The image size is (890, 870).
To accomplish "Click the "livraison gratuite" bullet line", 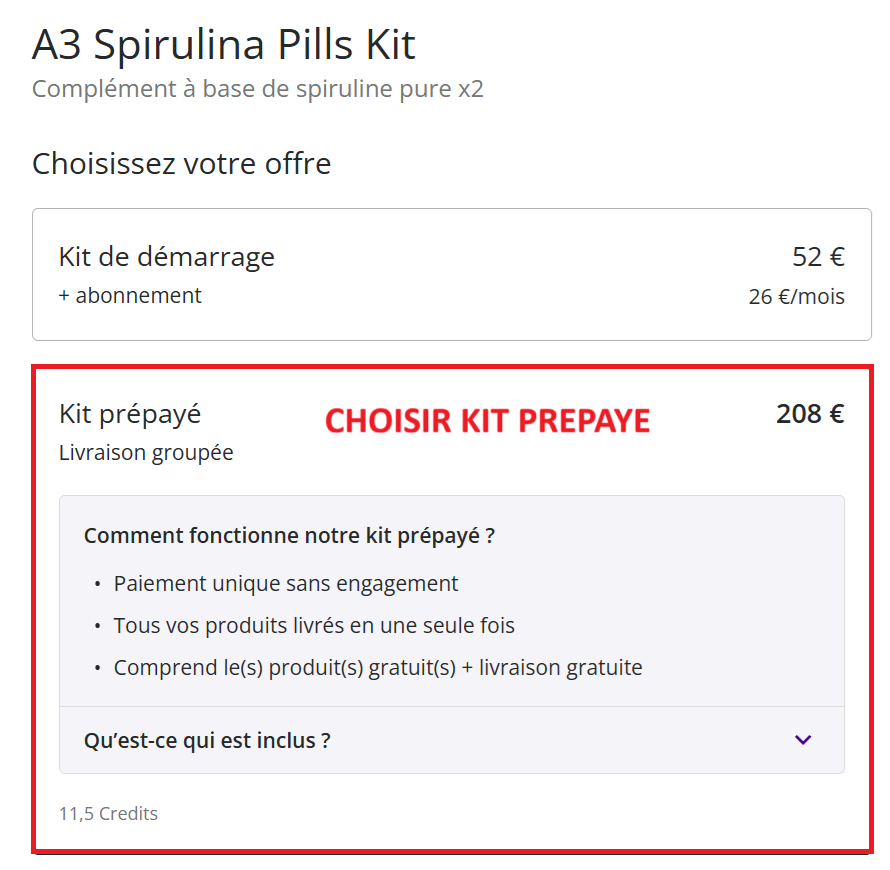I will (378, 667).
